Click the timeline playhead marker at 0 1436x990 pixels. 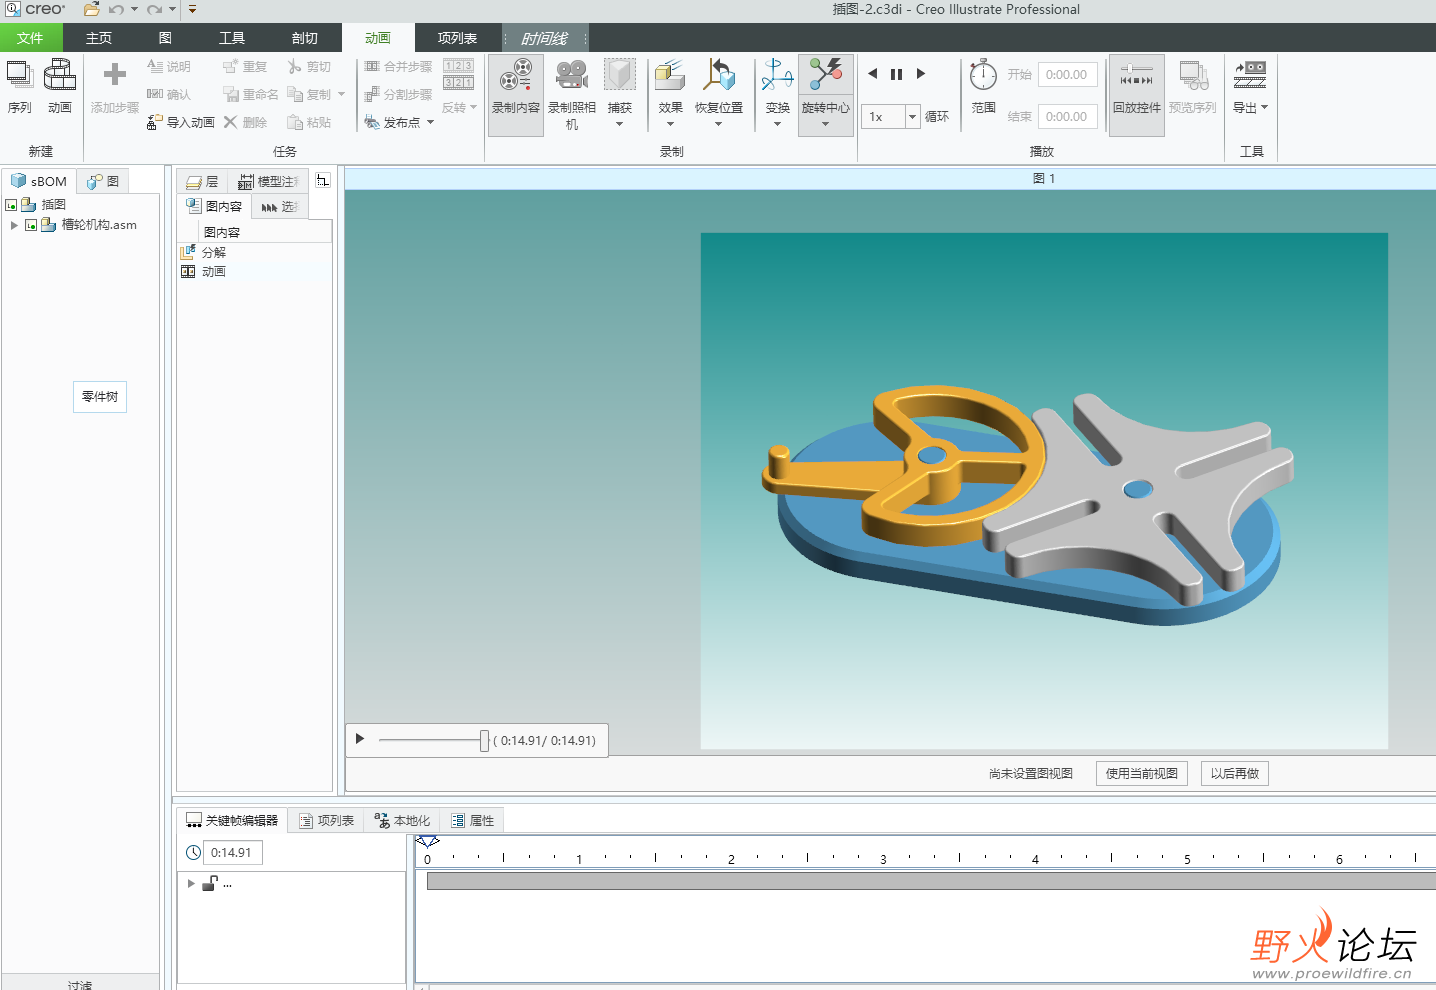tap(428, 841)
